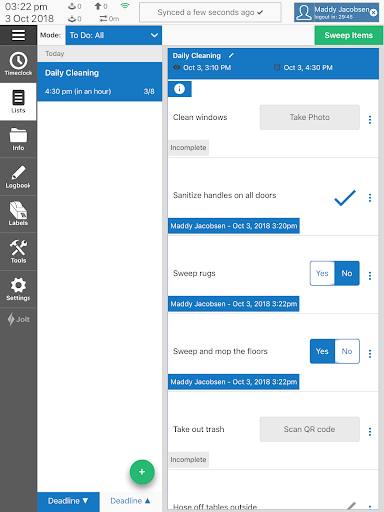The image size is (384, 512).
Task: Log out with the X next to Maddy Jacobsen
Action: pos(374,12)
